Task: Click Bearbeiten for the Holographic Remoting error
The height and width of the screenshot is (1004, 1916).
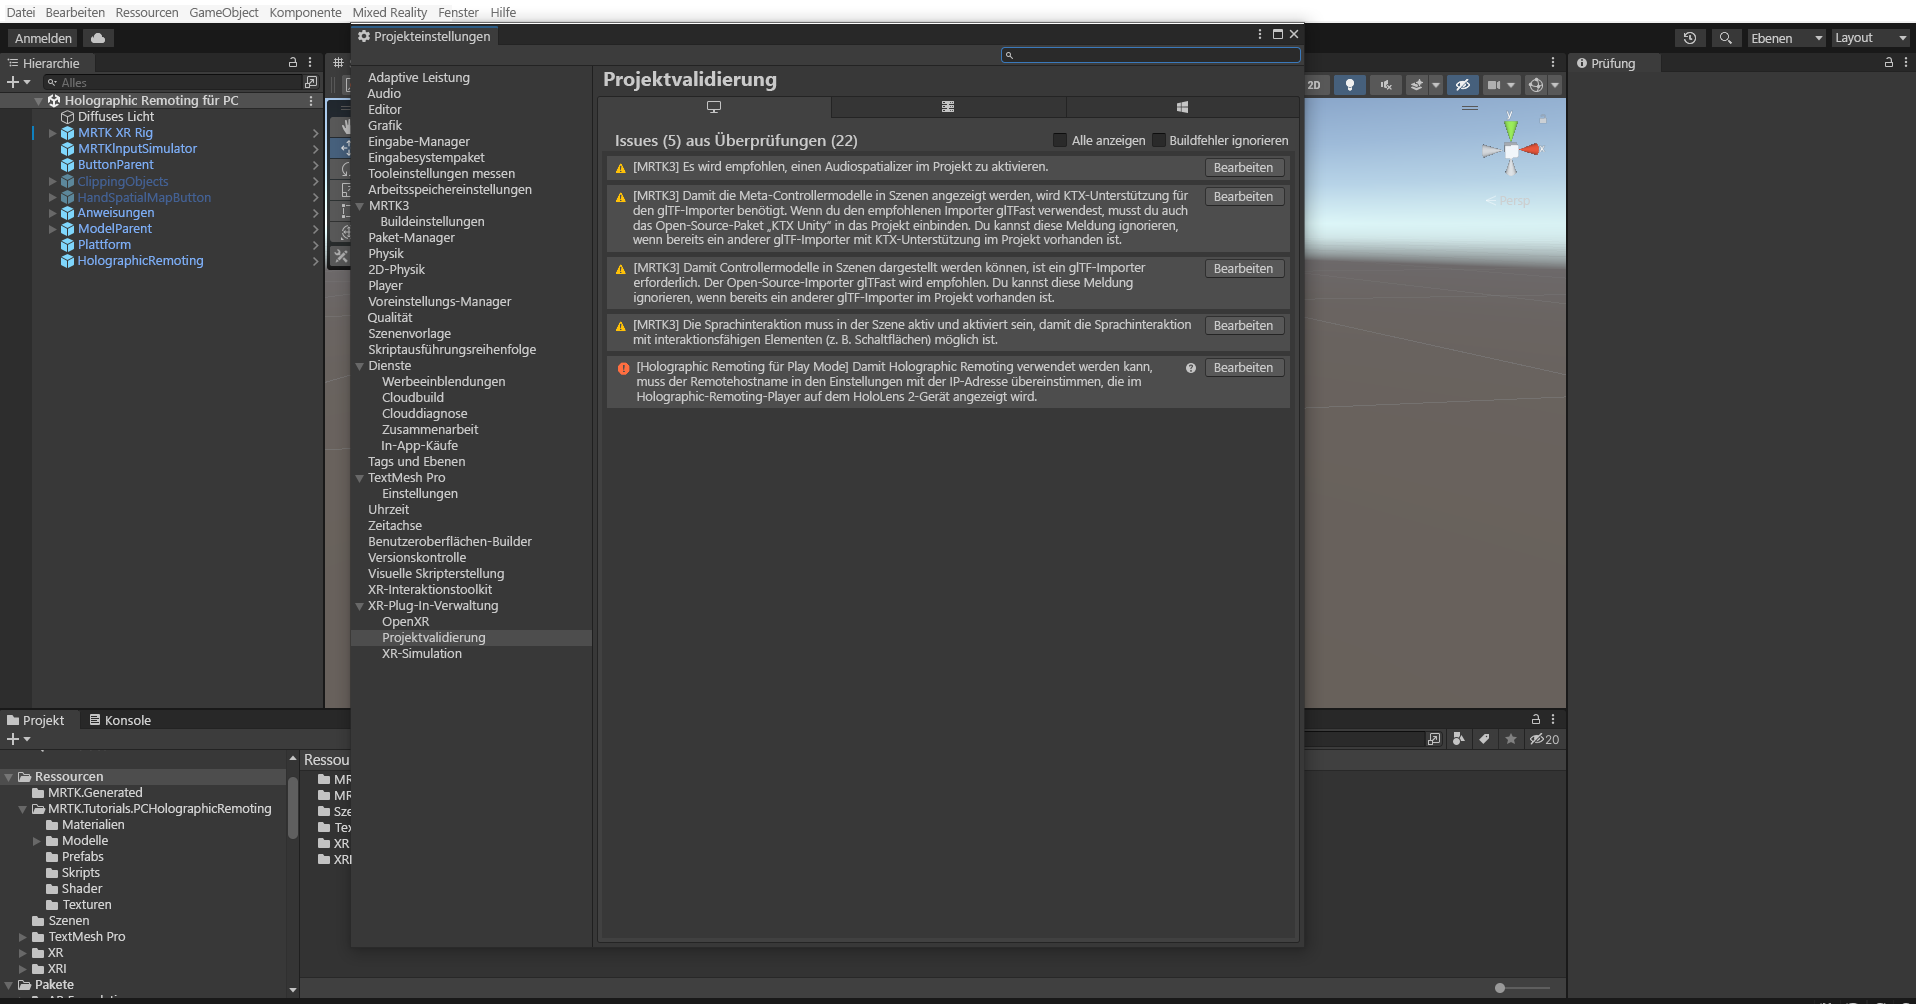Action: pyautogui.click(x=1243, y=368)
